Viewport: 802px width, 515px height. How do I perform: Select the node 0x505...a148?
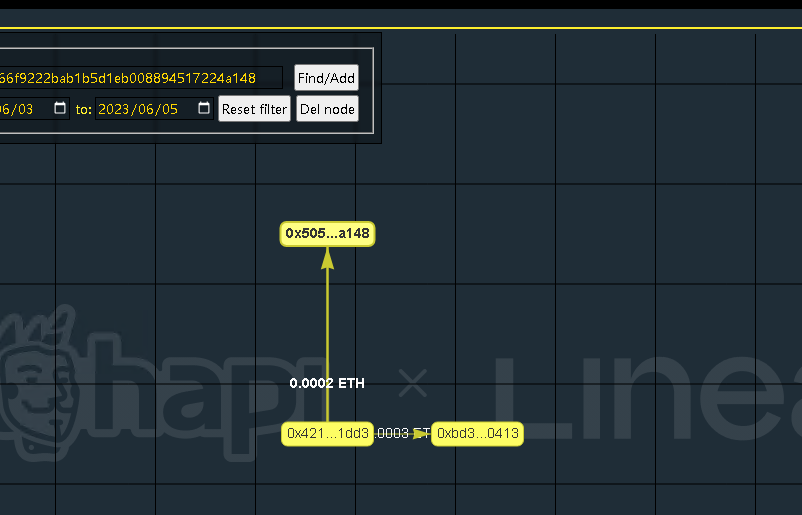327,234
